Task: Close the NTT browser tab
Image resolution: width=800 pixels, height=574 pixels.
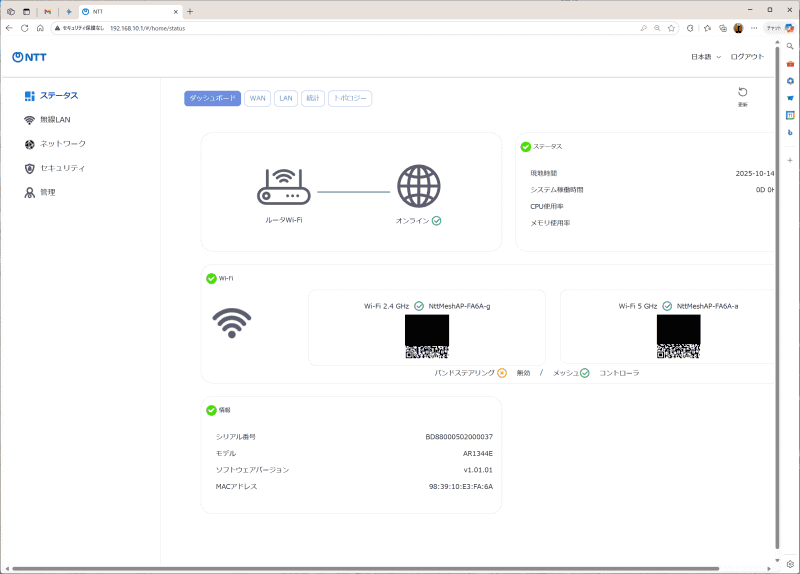Action: (176, 11)
